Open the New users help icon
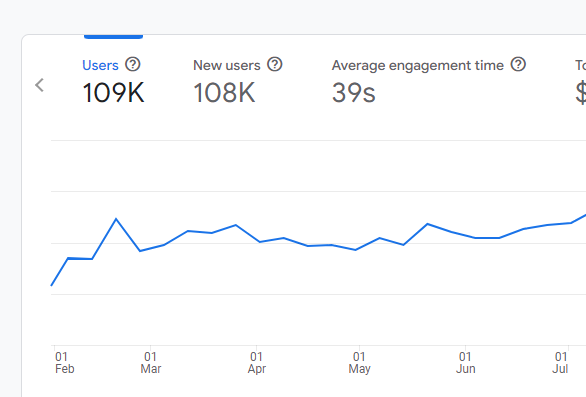 pos(275,64)
